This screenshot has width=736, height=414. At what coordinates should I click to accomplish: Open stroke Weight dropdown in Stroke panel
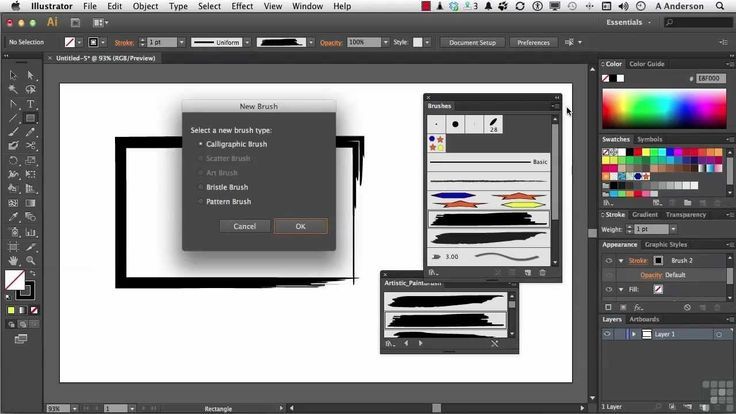pyautogui.click(x=673, y=229)
